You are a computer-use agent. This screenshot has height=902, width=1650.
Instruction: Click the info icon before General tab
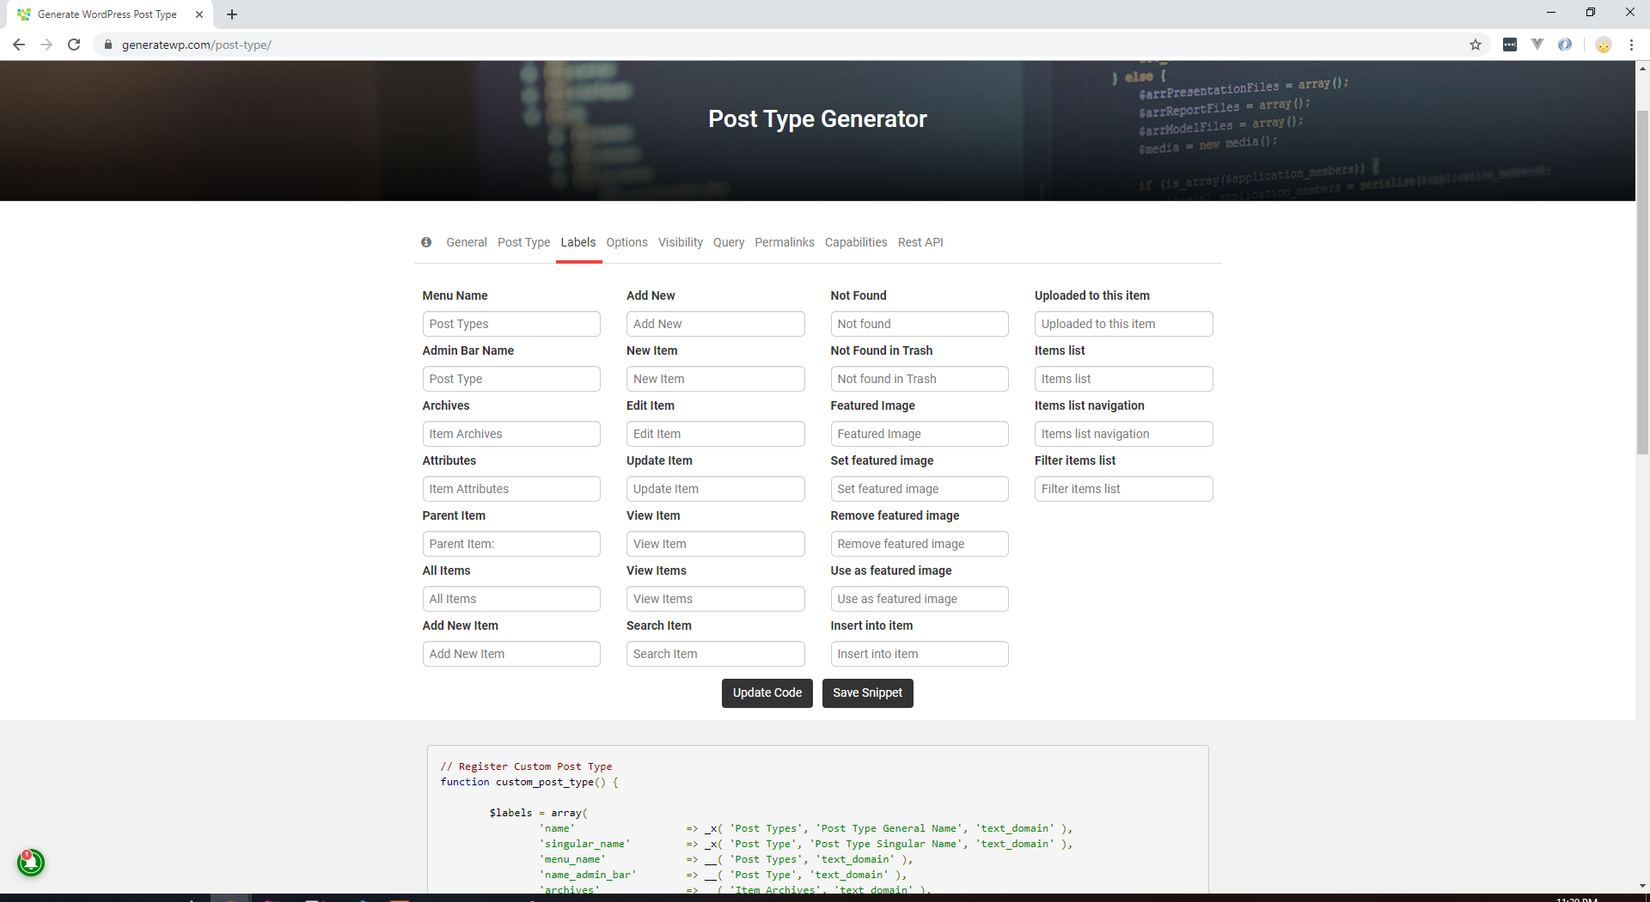point(426,242)
